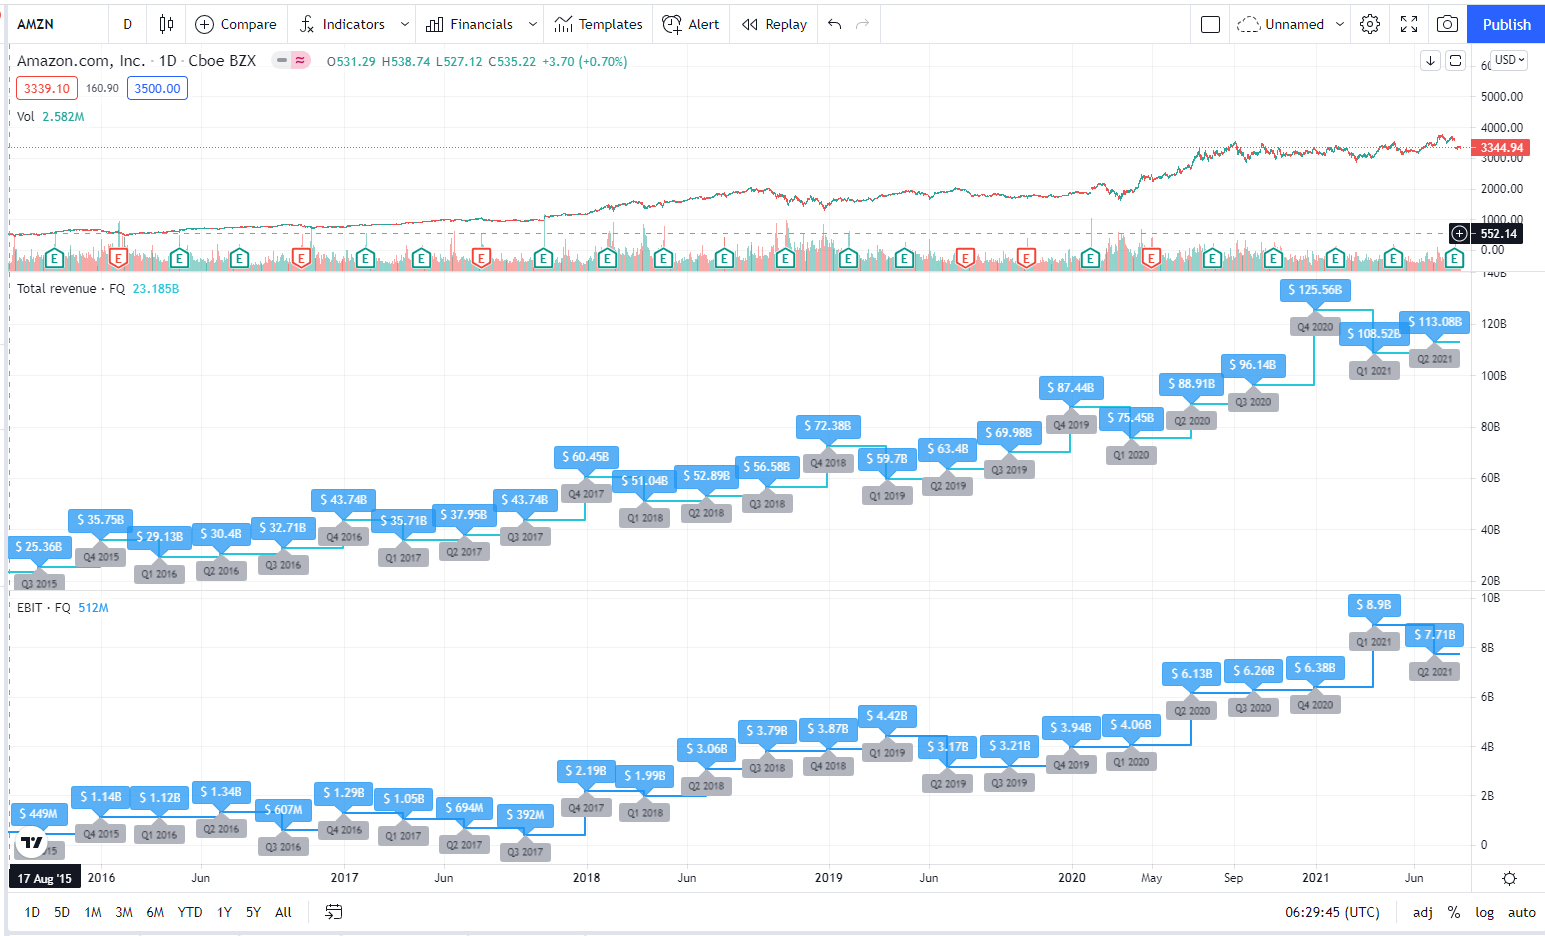
Task: Select the 5D time range
Action: (x=62, y=912)
